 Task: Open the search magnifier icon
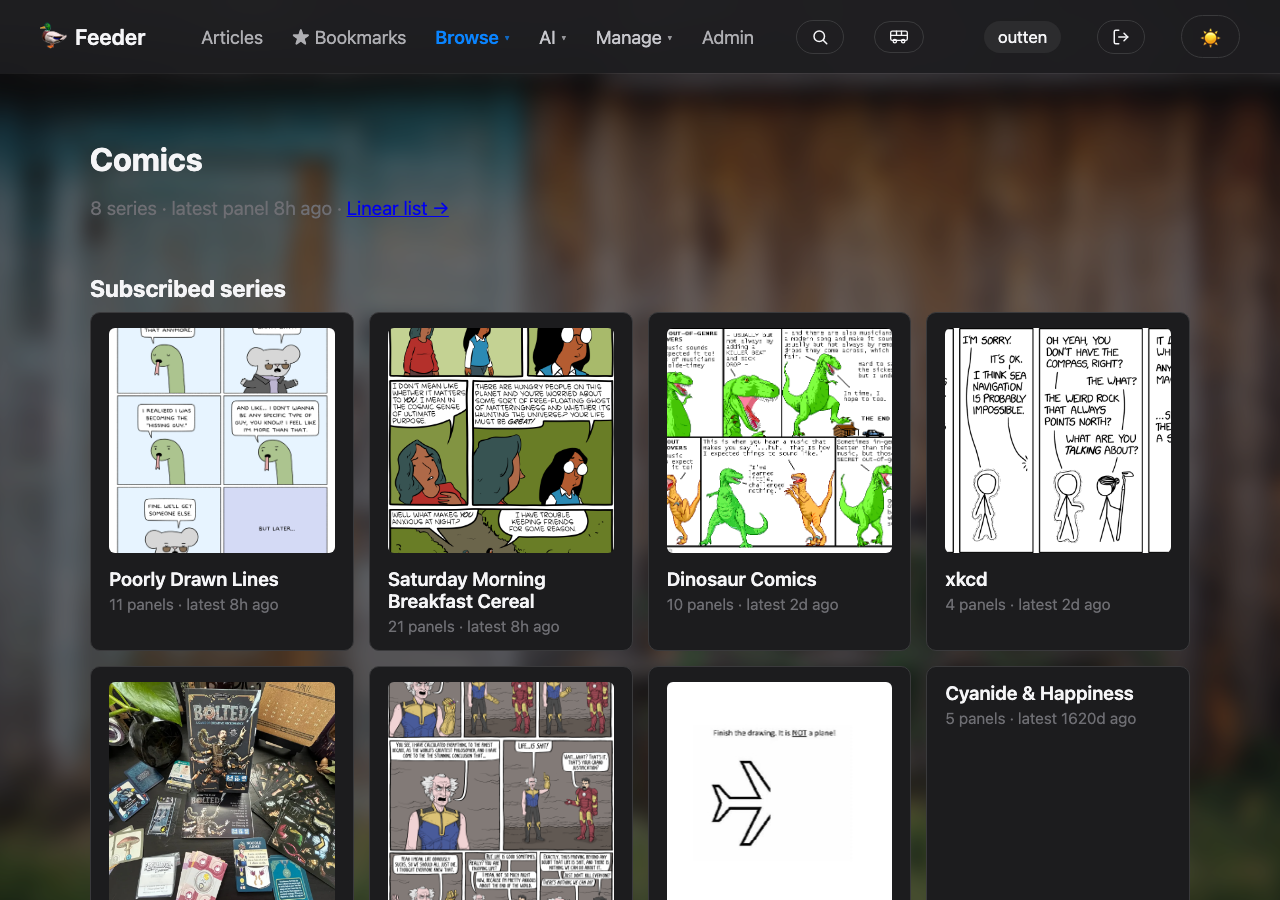pyautogui.click(x=820, y=37)
